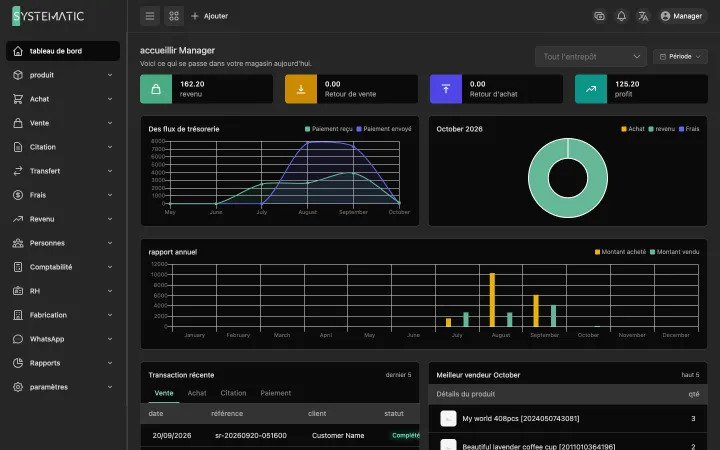The image size is (720, 450).
Task: Click the August yellow bar
Action: point(492,300)
